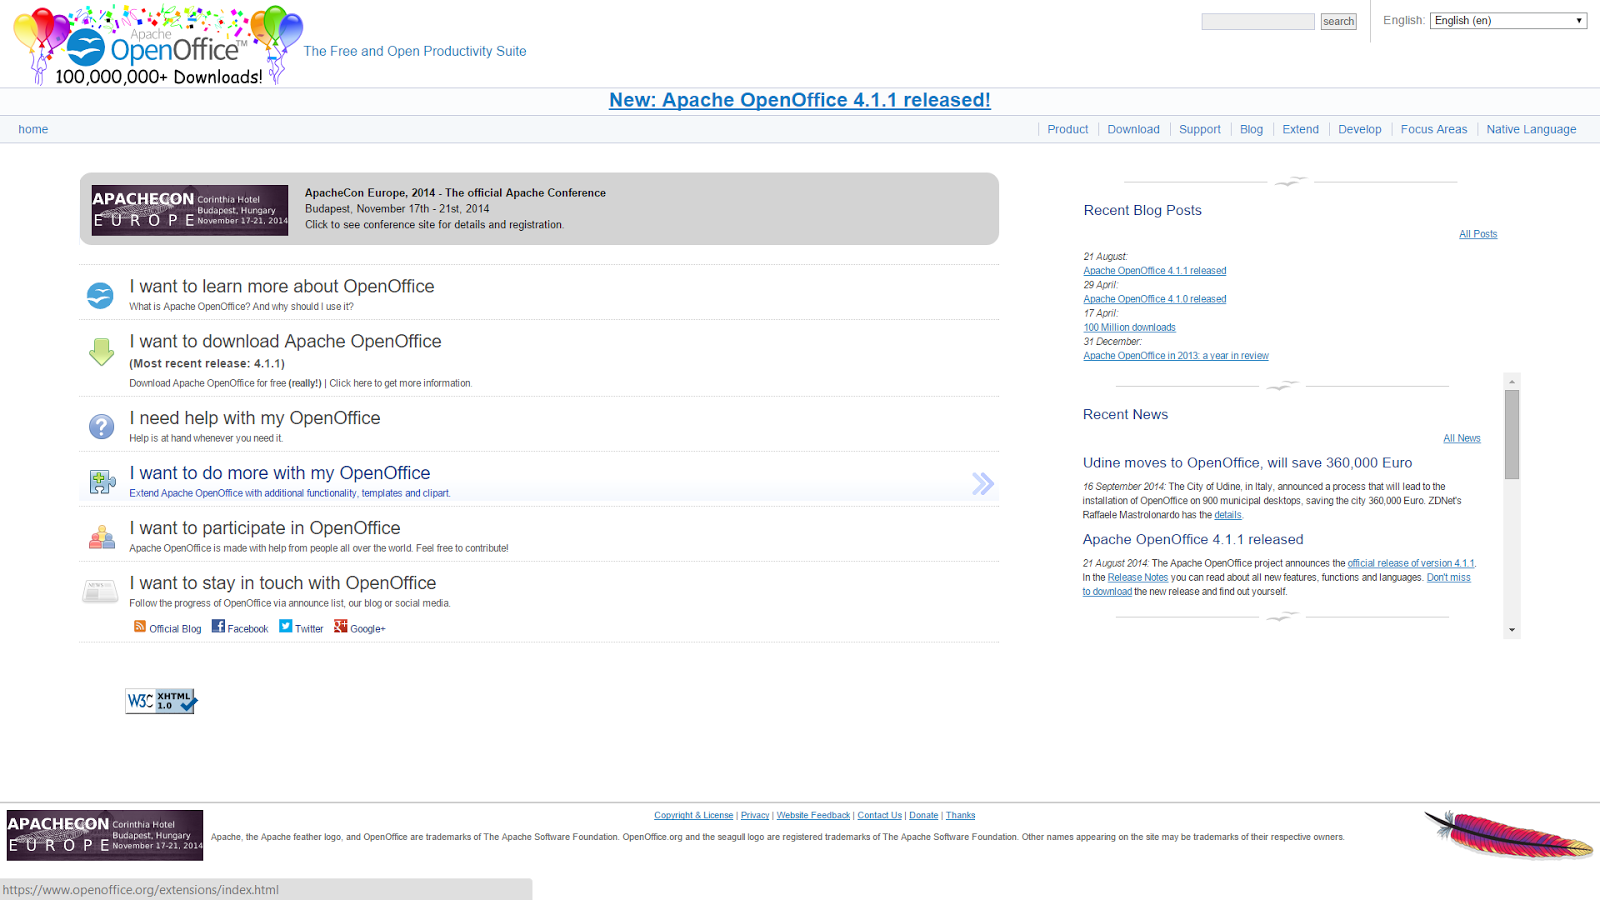Open the Udine story details link
Viewport: 1600px width, 900px height.
[1227, 515]
